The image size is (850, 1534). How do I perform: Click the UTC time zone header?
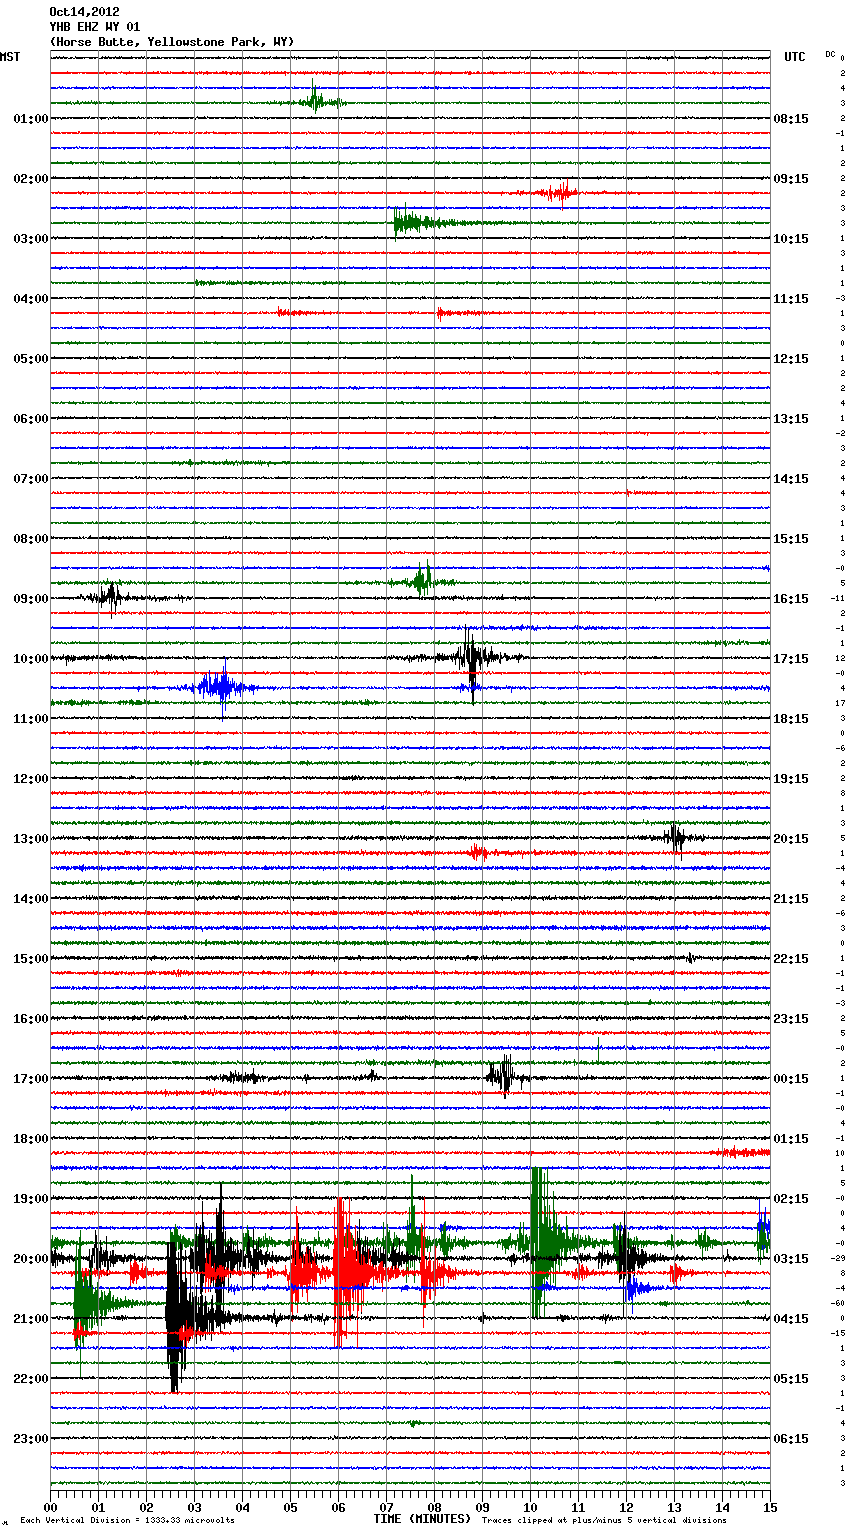795,57
